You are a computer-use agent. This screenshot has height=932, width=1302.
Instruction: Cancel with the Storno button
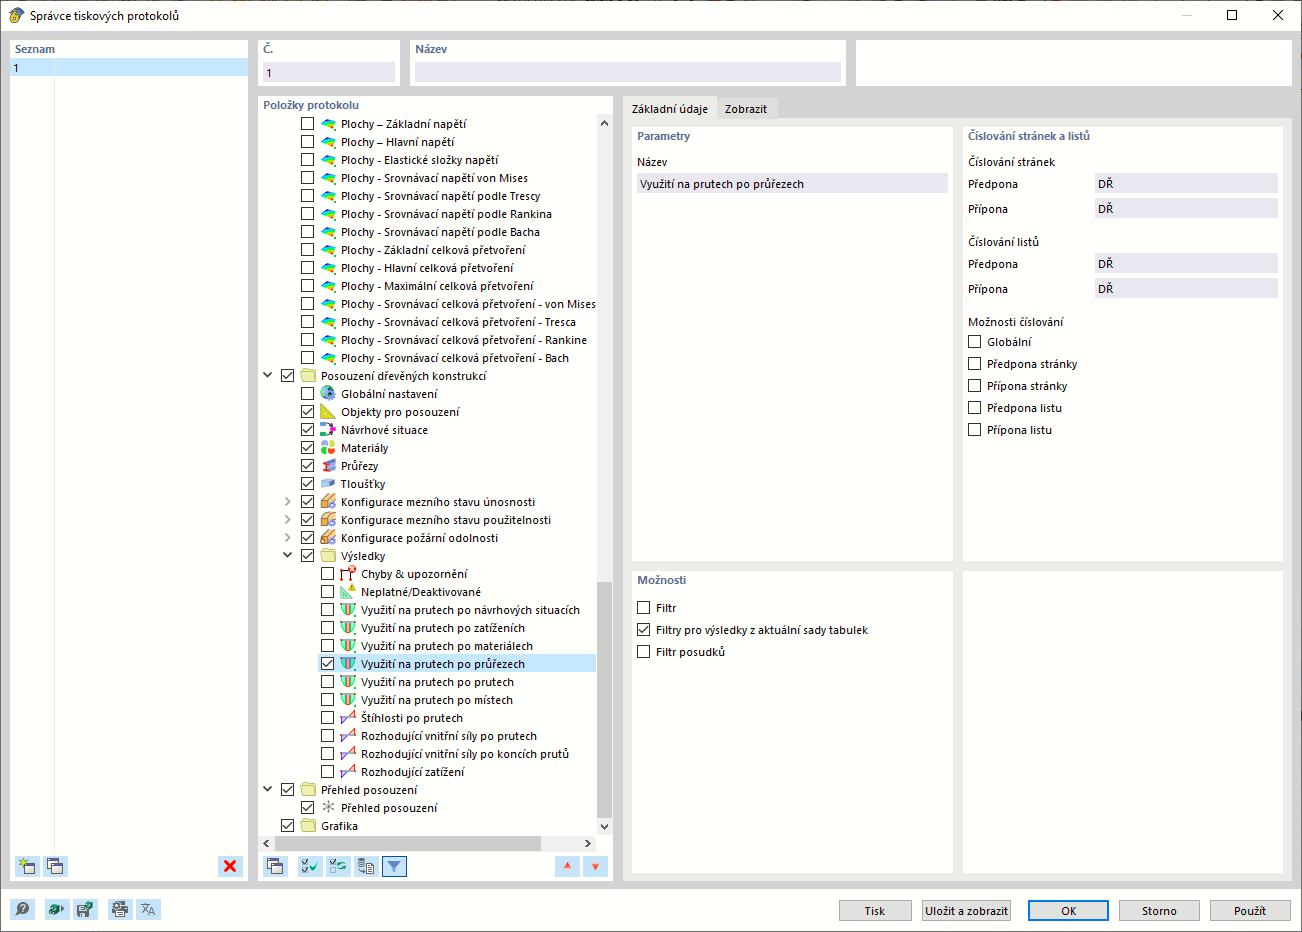1159,911
